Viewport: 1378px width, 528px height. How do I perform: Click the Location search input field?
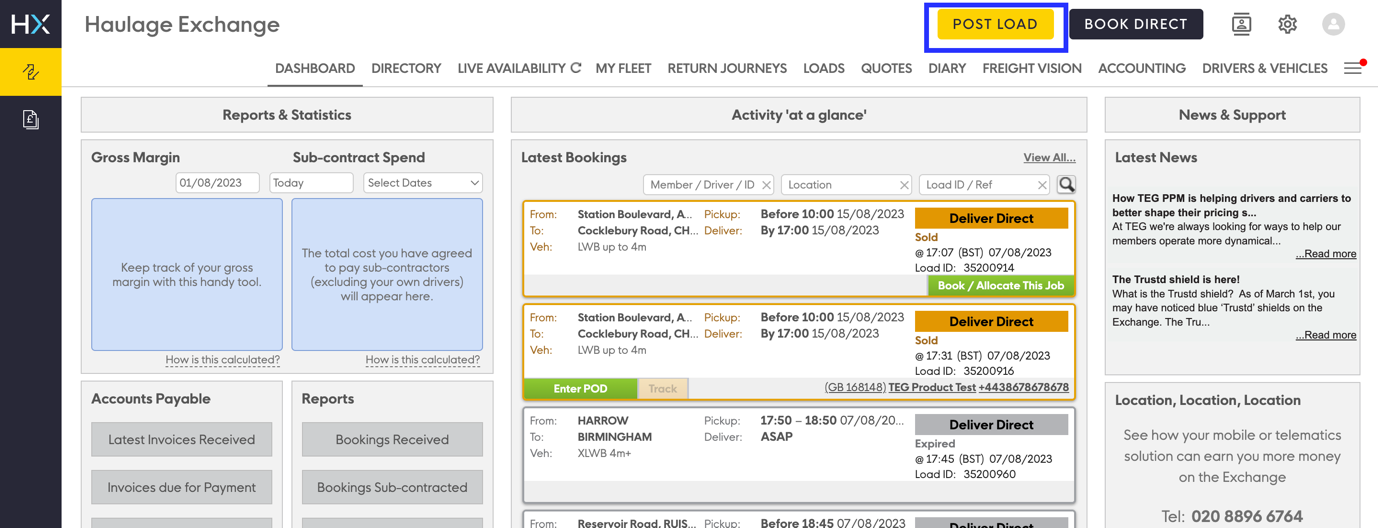coord(837,185)
